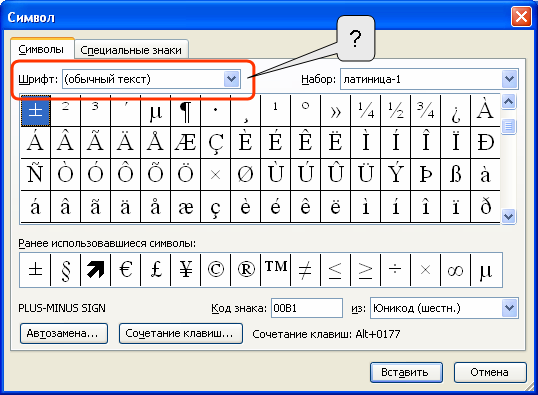
Task: Pick the lowercase eth ð symbol
Action: pos(486,207)
